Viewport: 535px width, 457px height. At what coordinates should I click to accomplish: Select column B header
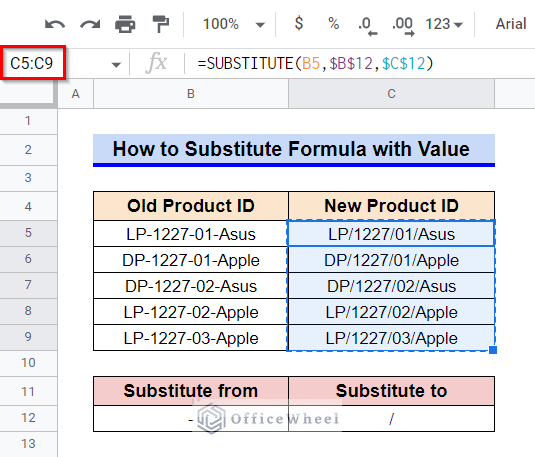click(191, 94)
